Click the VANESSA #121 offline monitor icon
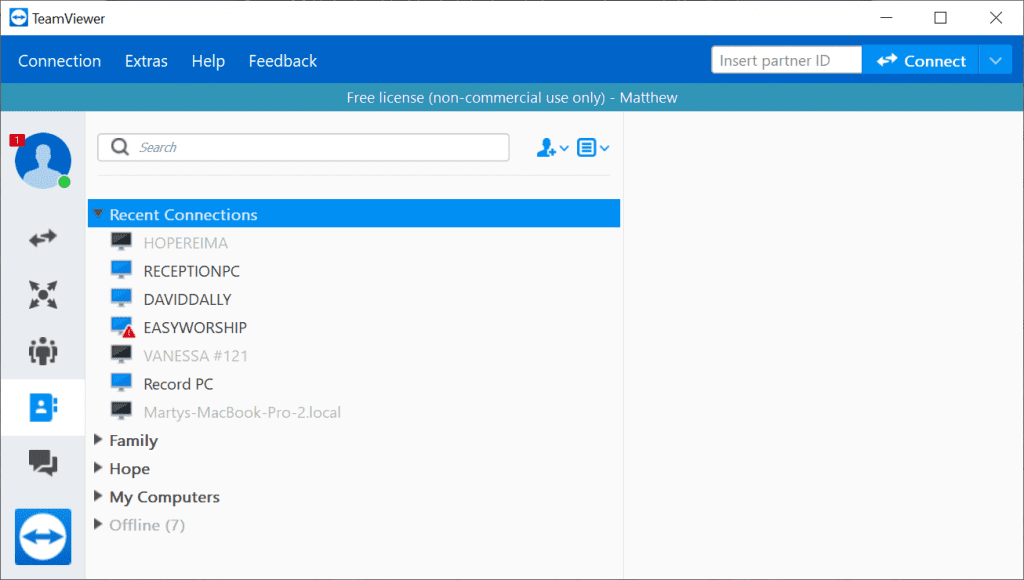The image size is (1024, 580). coord(121,355)
